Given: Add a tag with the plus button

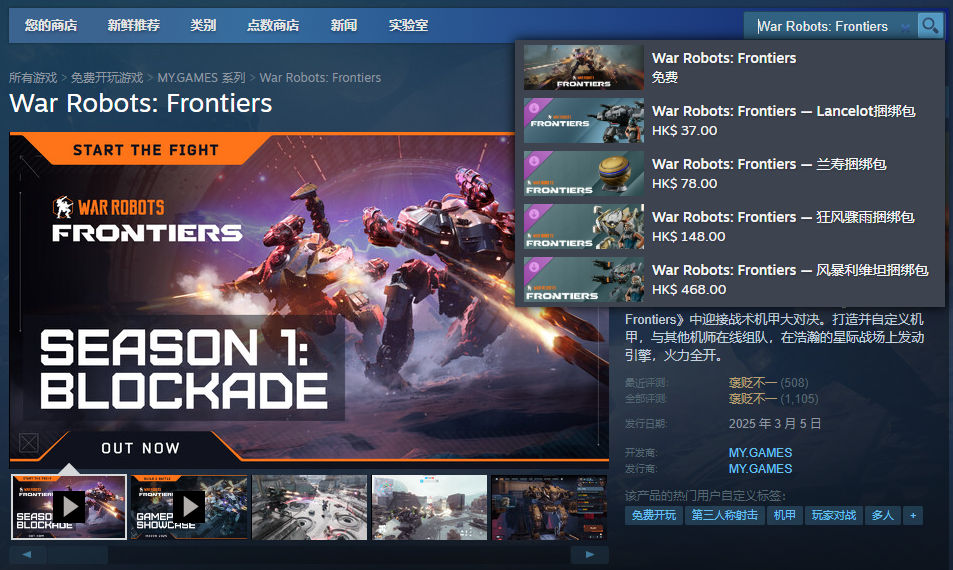Looking at the screenshot, I should pos(913,515).
